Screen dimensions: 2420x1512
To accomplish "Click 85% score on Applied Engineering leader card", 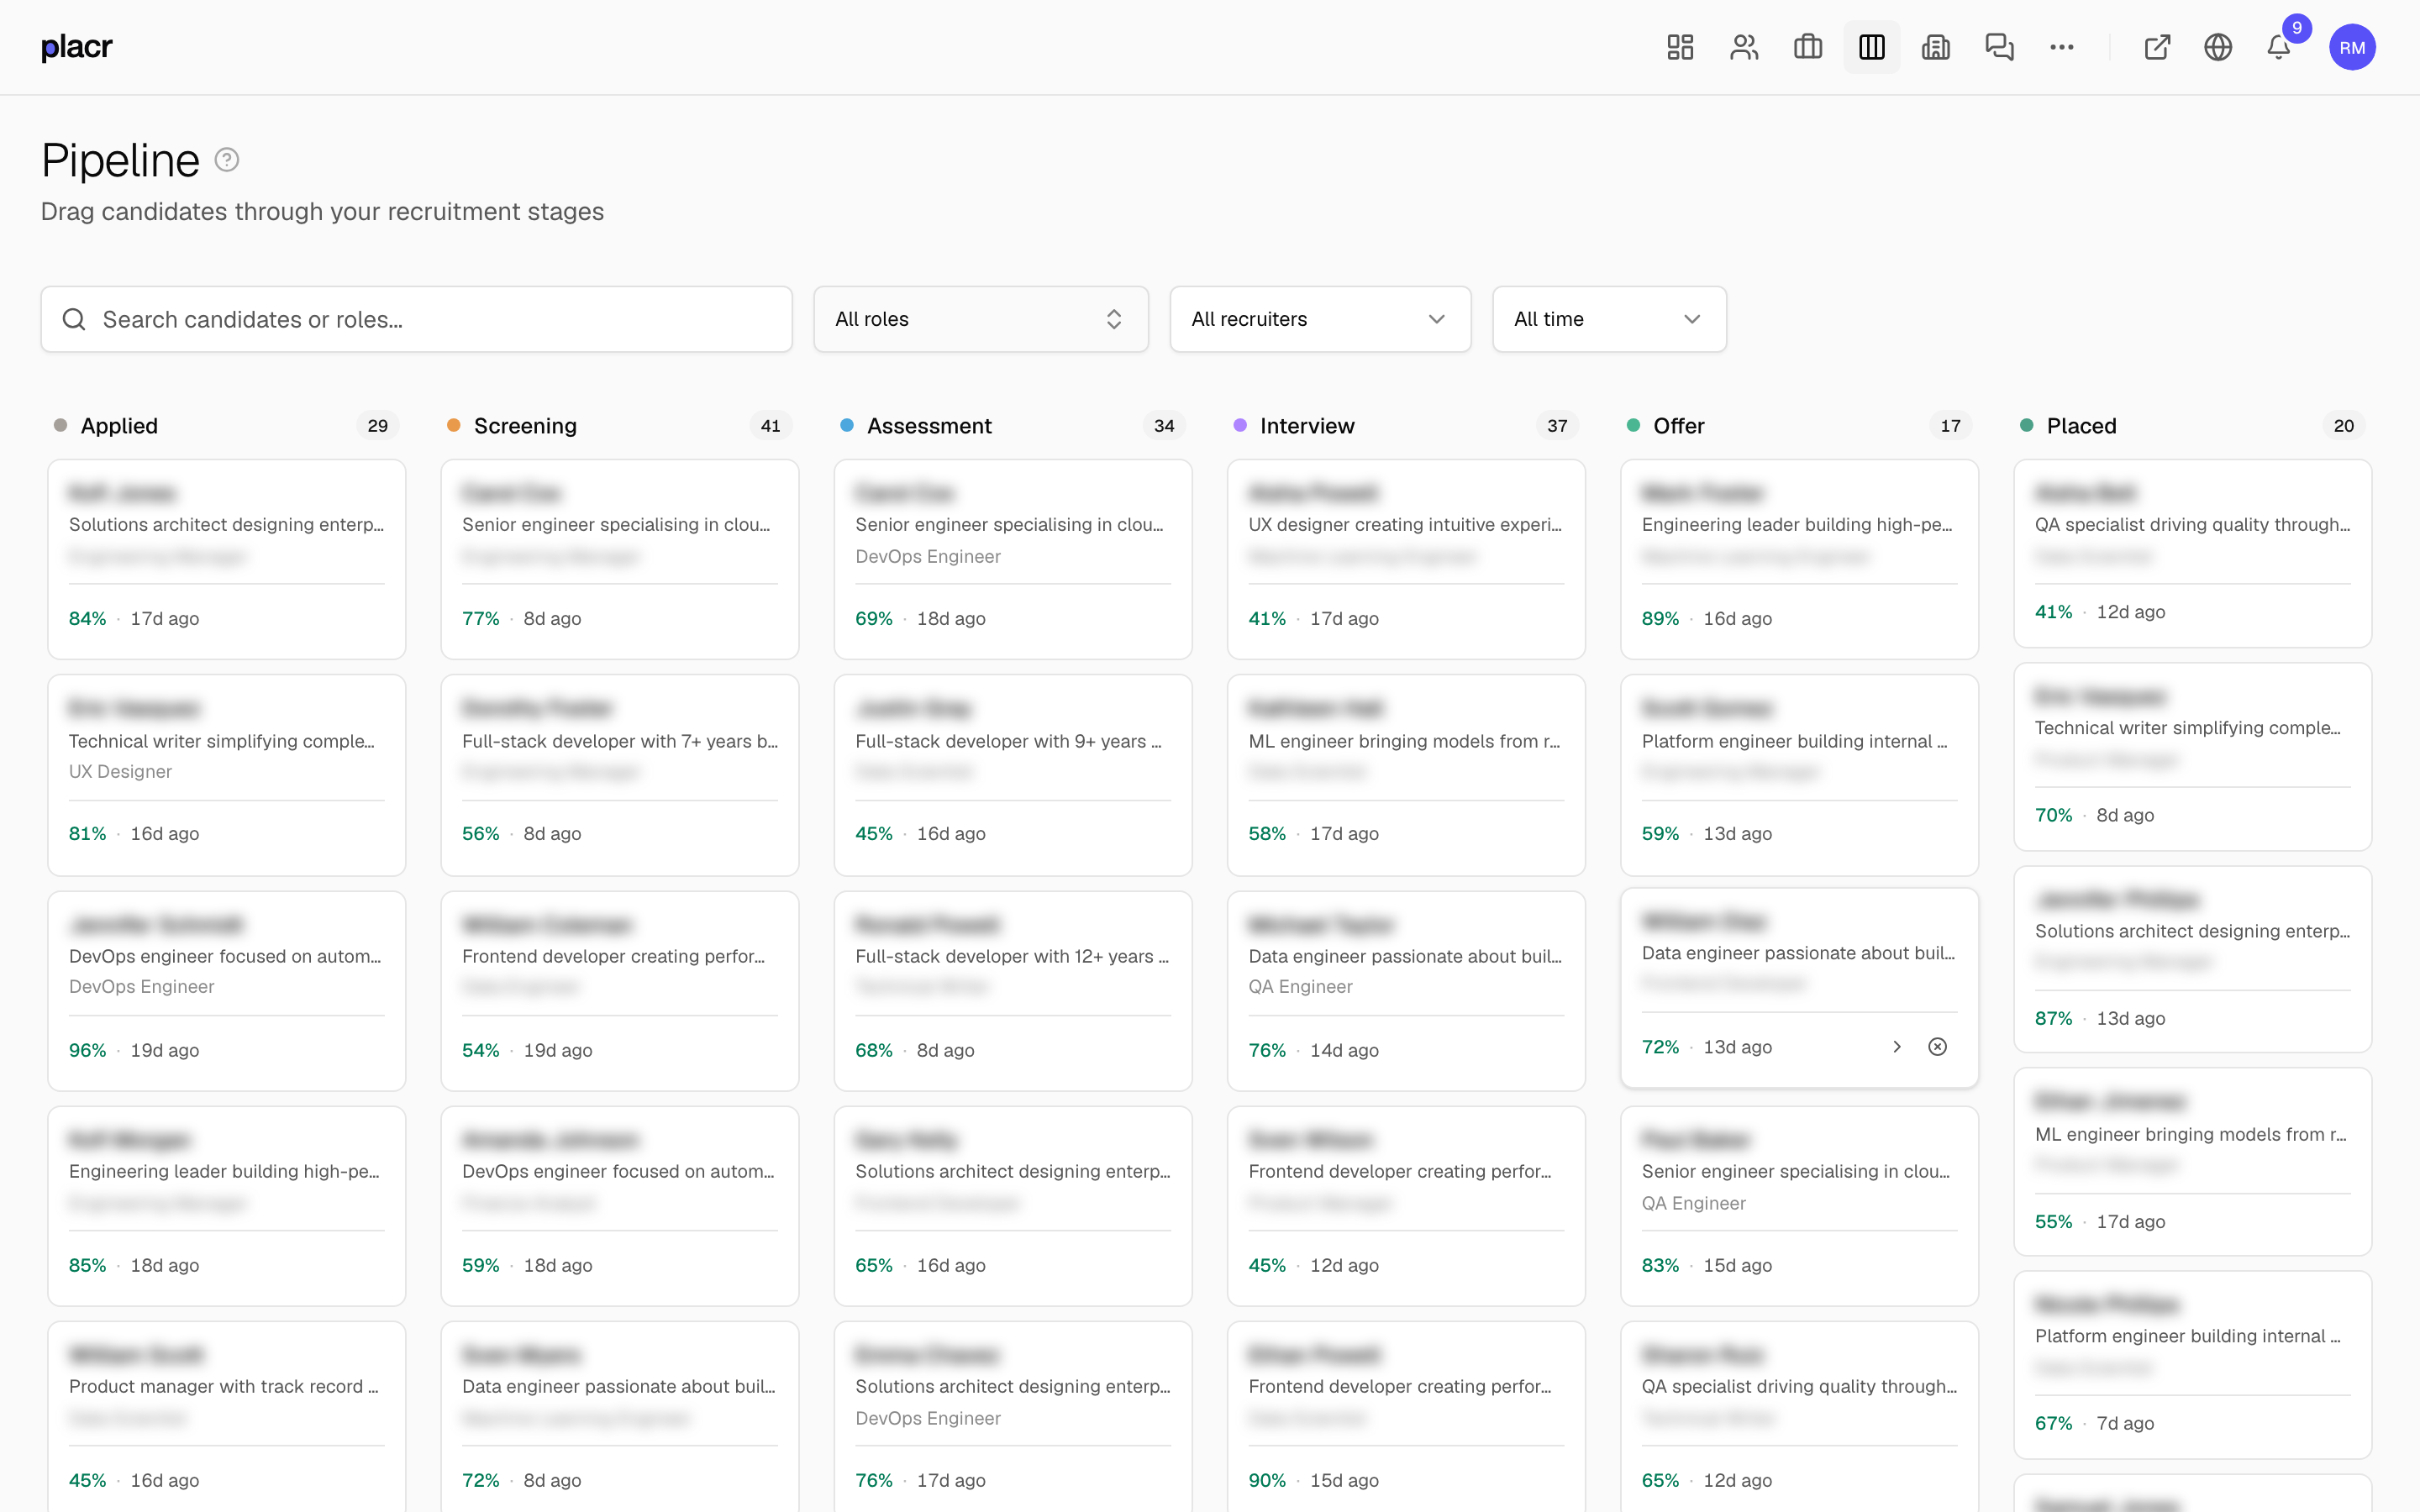I will [87, 1265].
